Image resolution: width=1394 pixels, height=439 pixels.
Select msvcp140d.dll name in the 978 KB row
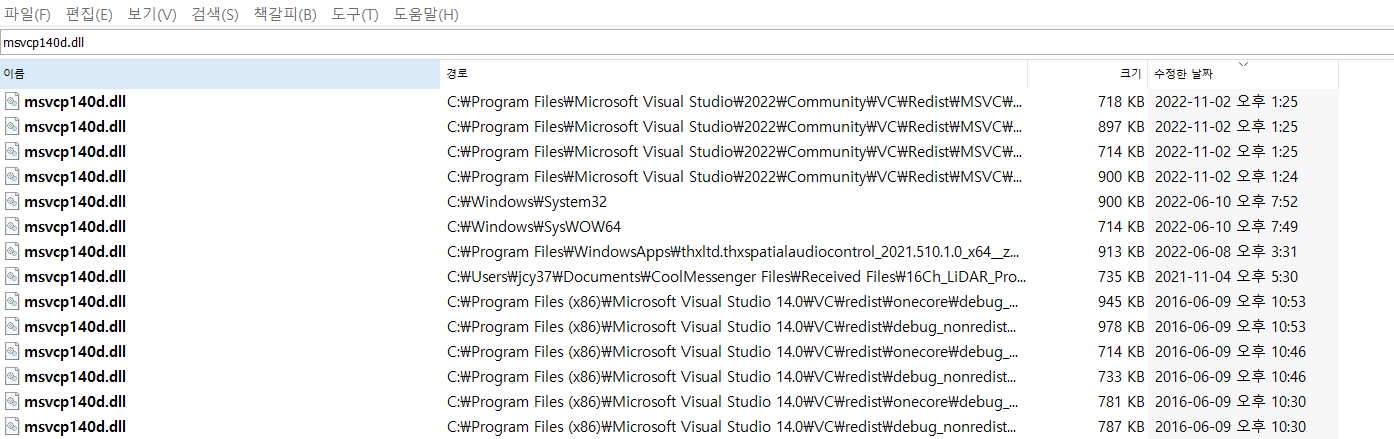[x=75, y=326]
